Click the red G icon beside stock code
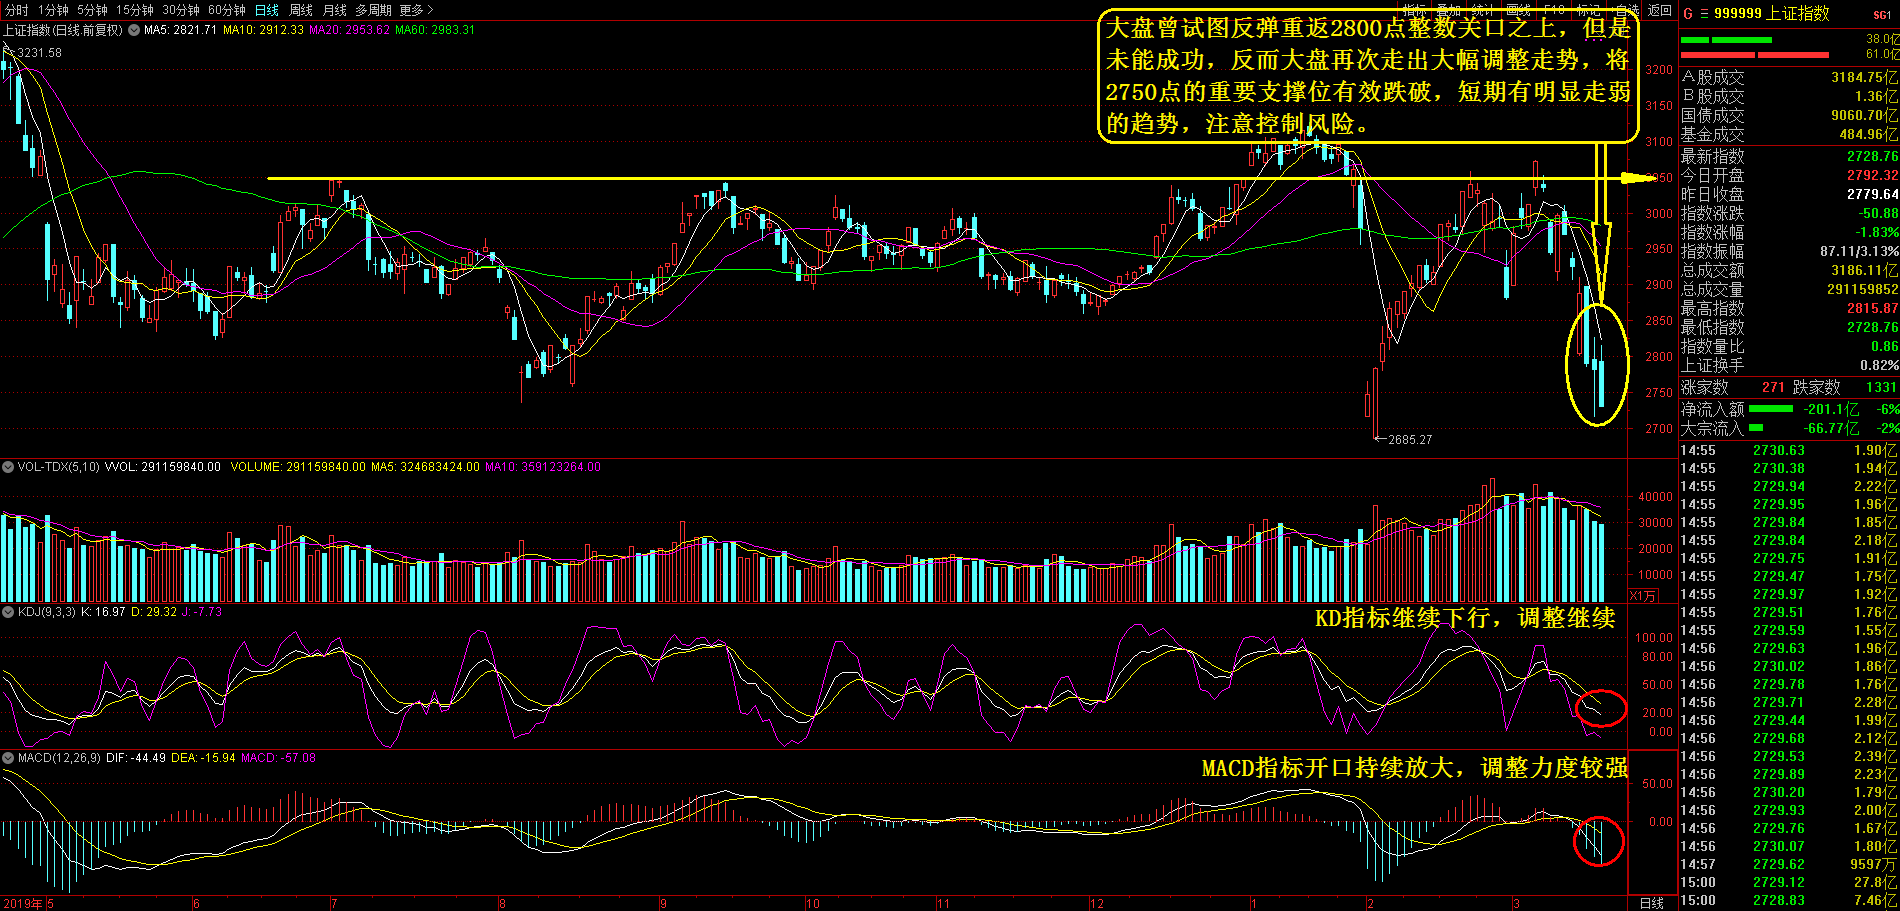The image size is (1900, 911). point(1688,14)
